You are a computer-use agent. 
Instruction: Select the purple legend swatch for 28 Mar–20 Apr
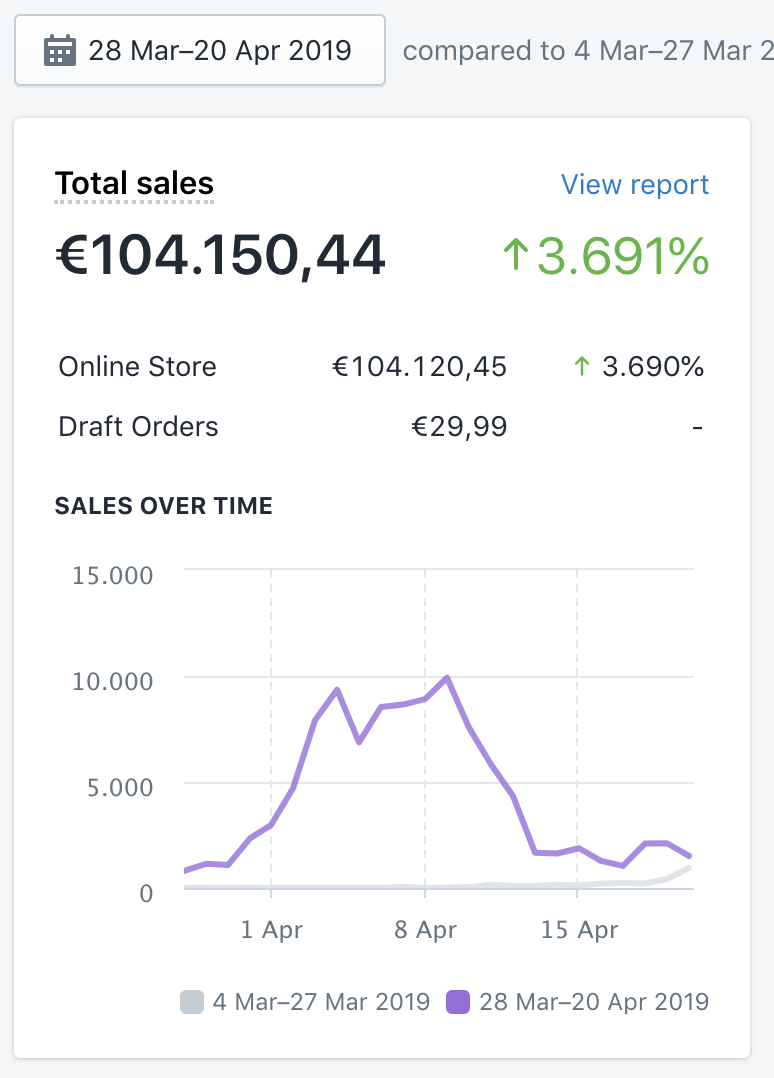458,1002
